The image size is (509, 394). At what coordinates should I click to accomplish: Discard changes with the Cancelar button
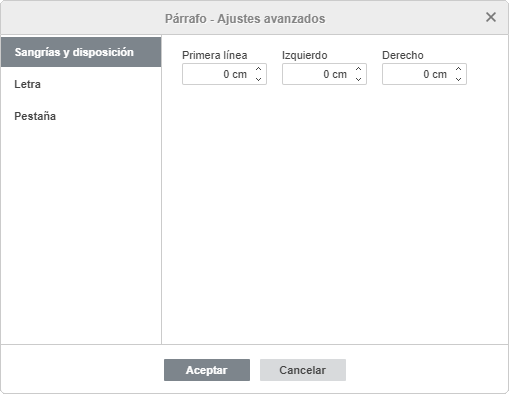(303, 370)
